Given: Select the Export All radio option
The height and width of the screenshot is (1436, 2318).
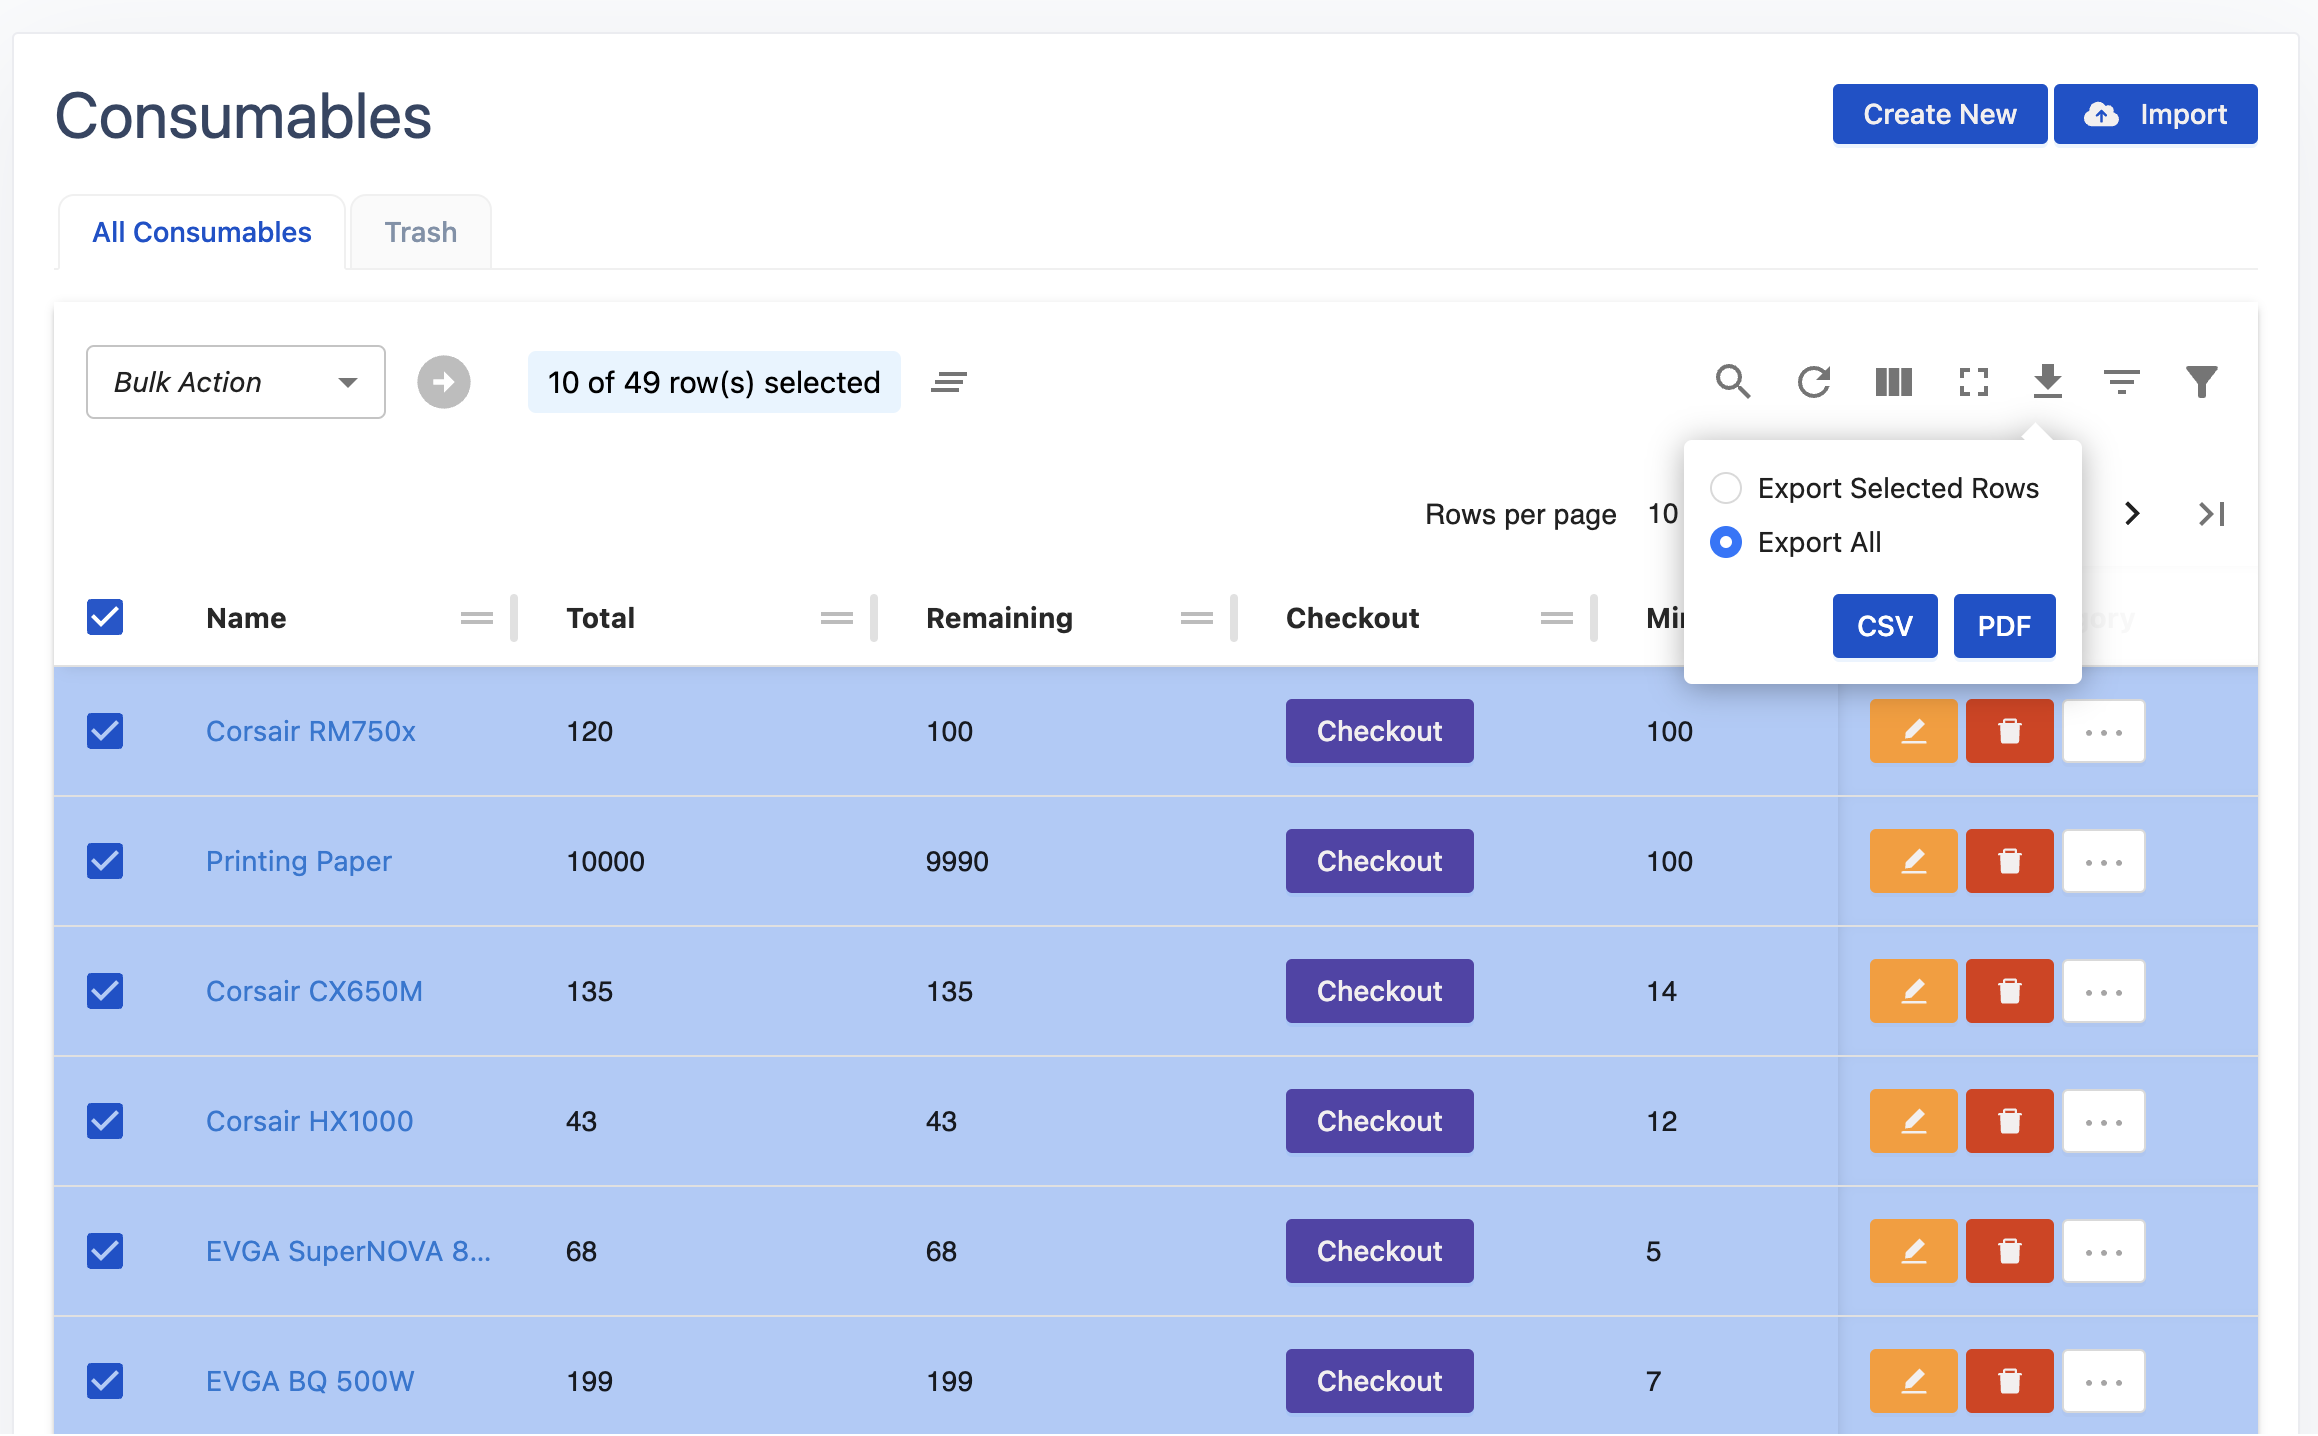Looking at the screenshot, I should coord(1726,542).
